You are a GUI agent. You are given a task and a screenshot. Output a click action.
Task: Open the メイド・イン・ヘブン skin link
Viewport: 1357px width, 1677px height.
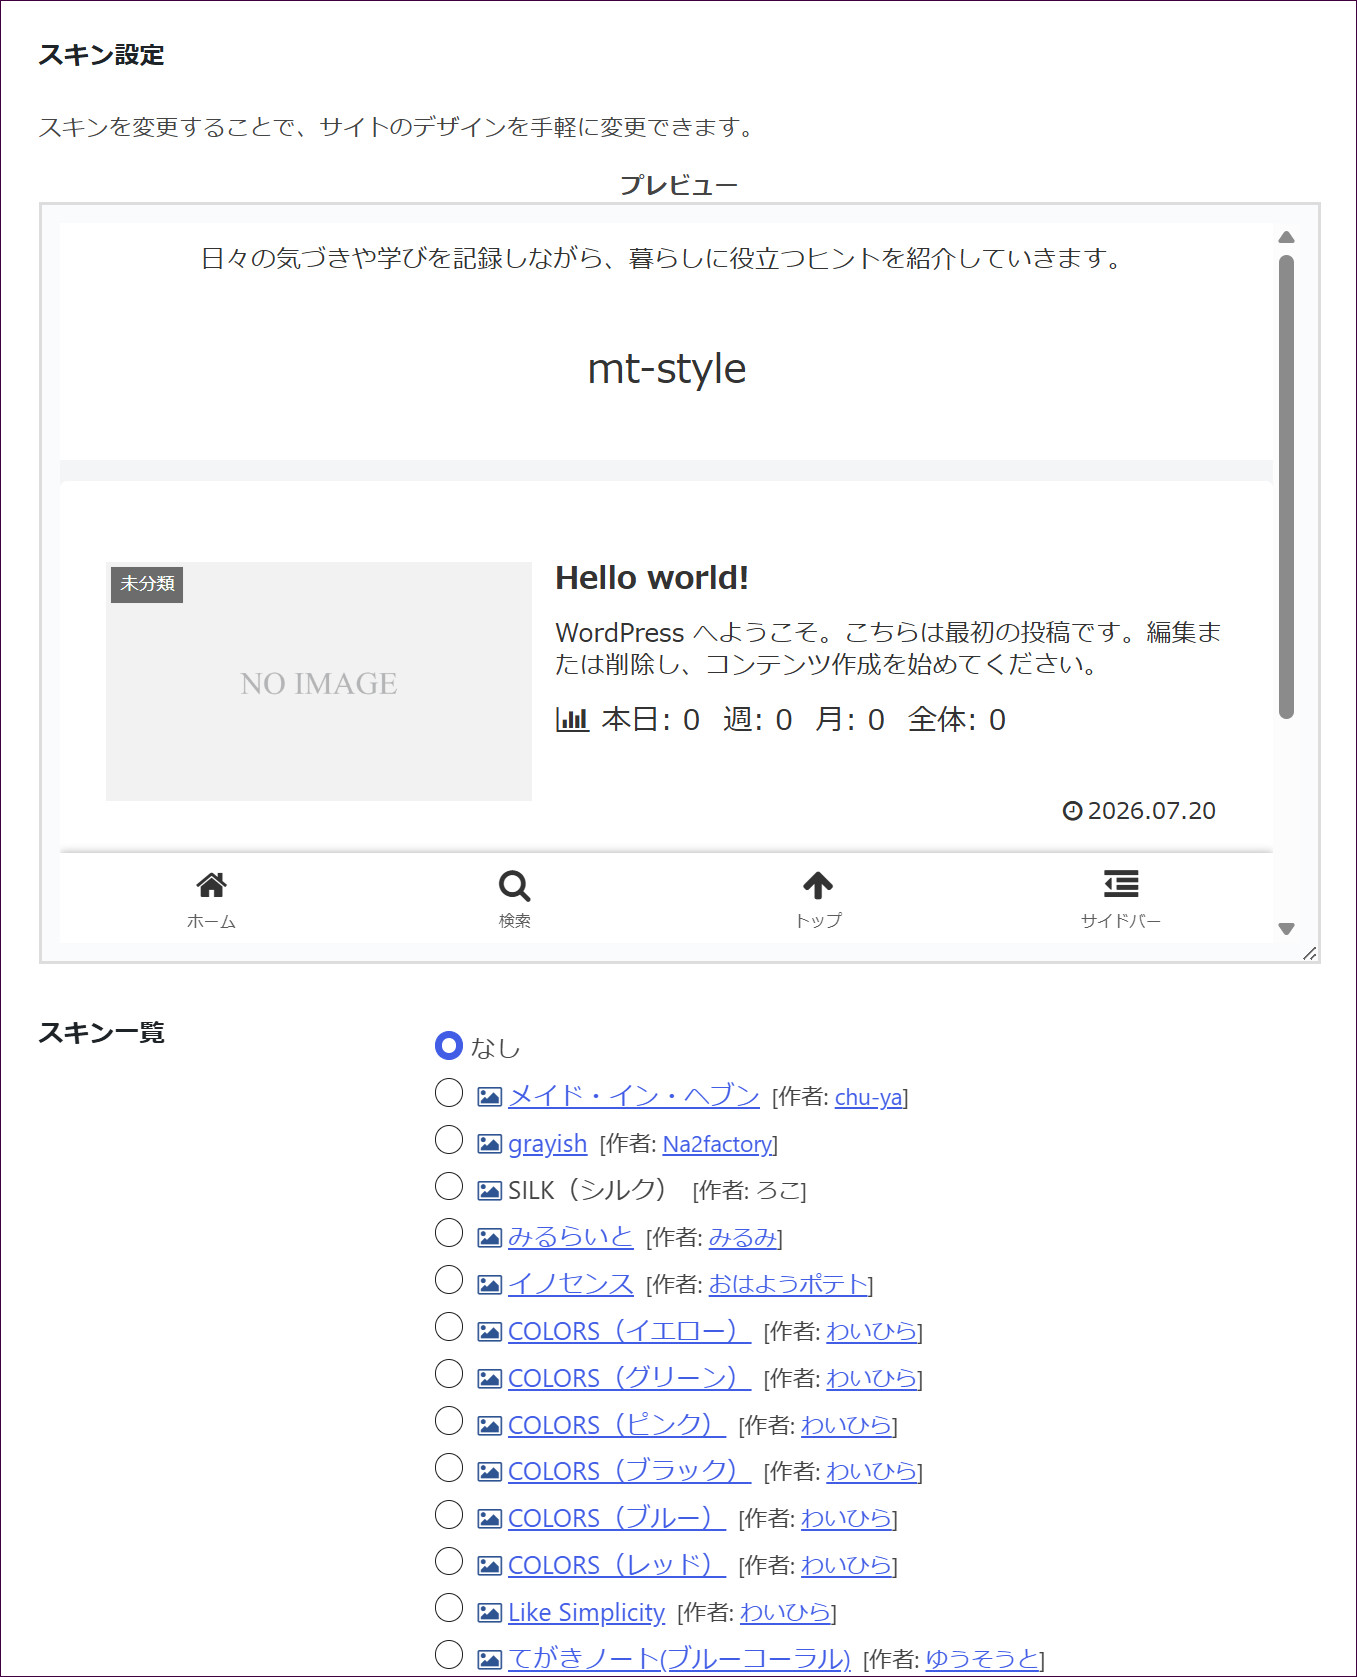[x=634, y=1096]
